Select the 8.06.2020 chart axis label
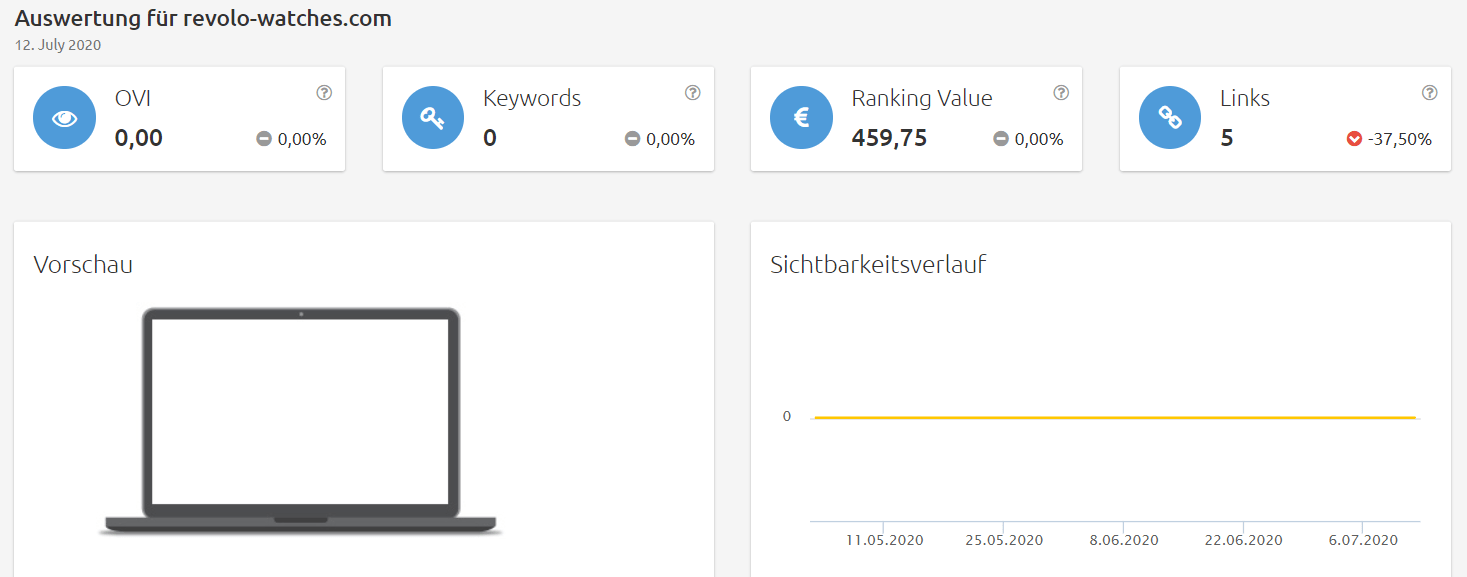Image resolution: width=1467 pixels, height=577 pixels. (x=1124, y=540)
